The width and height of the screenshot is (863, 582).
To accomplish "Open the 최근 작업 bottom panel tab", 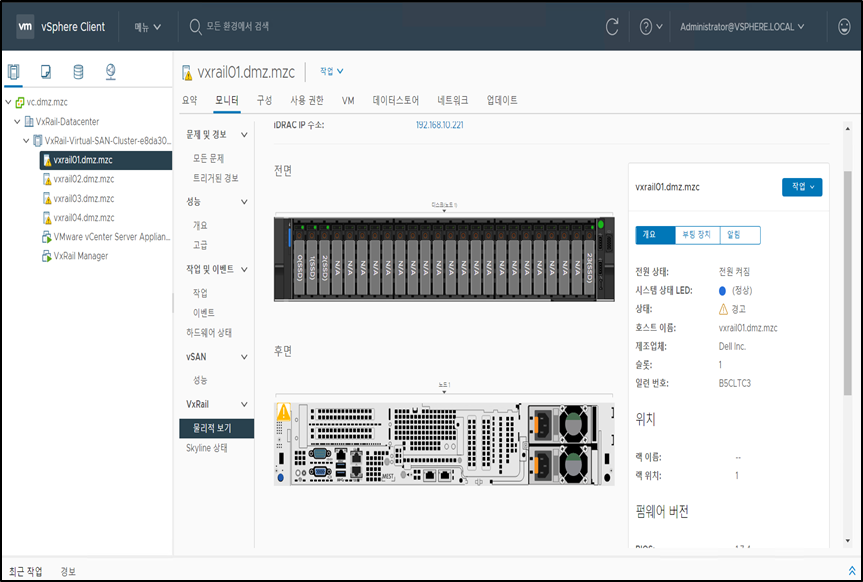I will 26,571.
